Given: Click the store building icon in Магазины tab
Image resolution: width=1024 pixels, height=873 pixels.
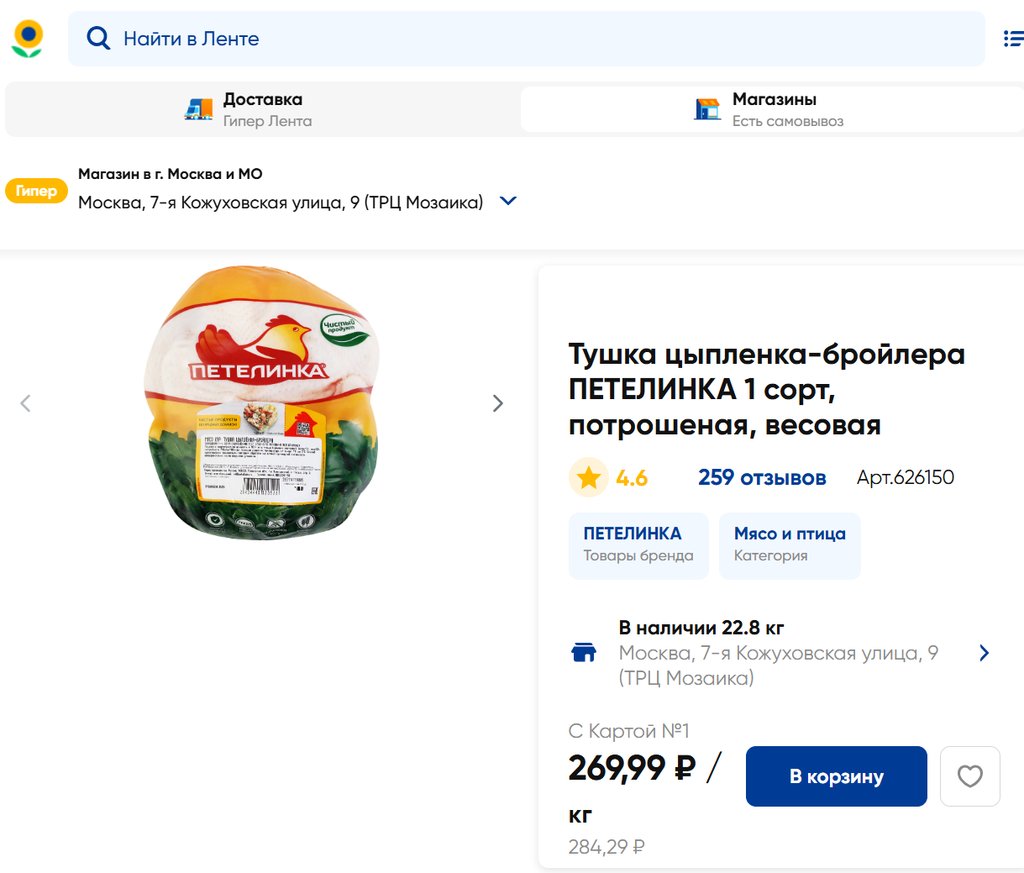Looking at the screenshot, I should (x=707, y=109).
